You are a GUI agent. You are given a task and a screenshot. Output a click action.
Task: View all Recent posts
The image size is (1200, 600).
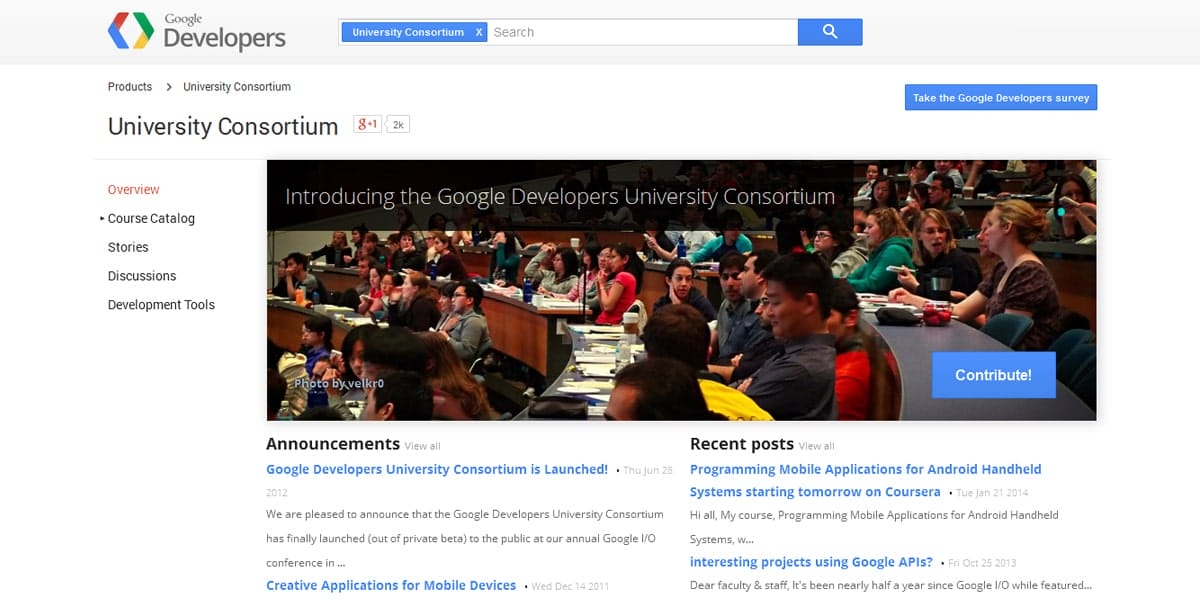pos(816,446)
